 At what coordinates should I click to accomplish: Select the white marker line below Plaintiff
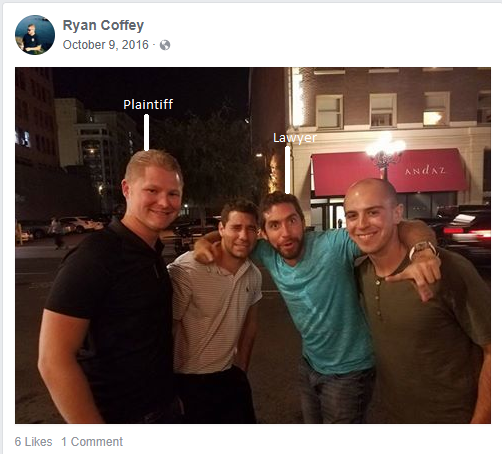(146, 132)
